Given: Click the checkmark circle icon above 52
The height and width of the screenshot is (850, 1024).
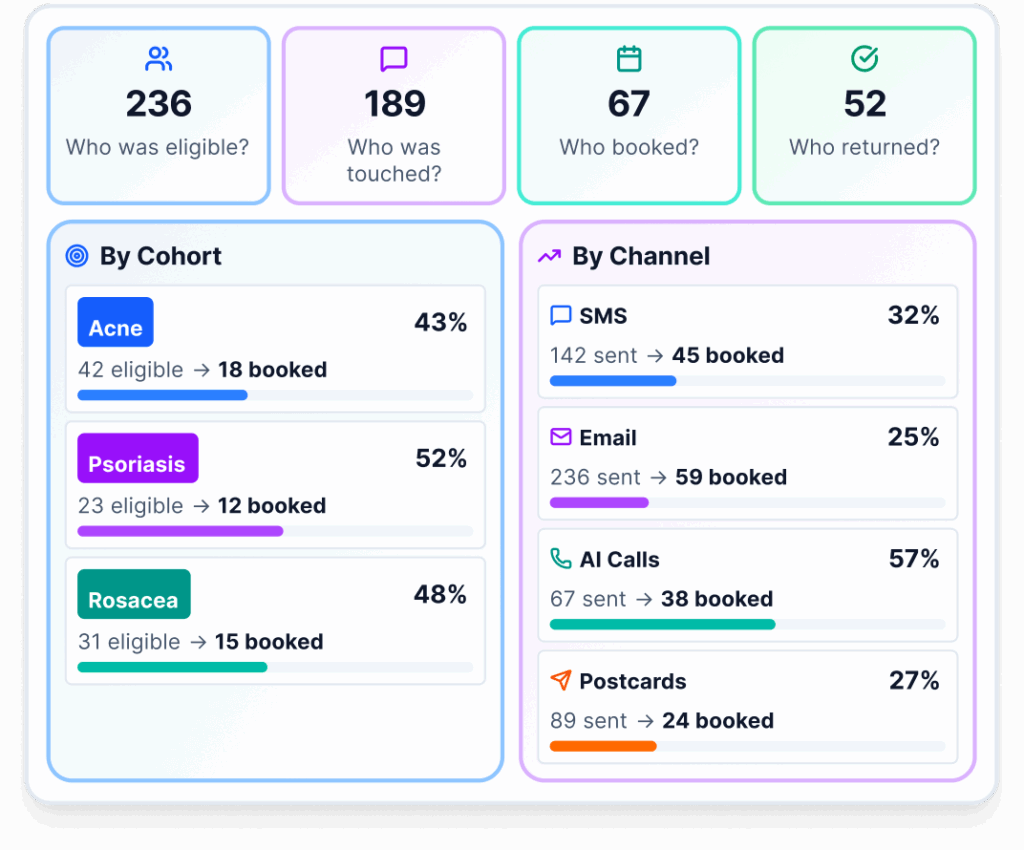Looking at the screenshot, I should click(864, 59).
